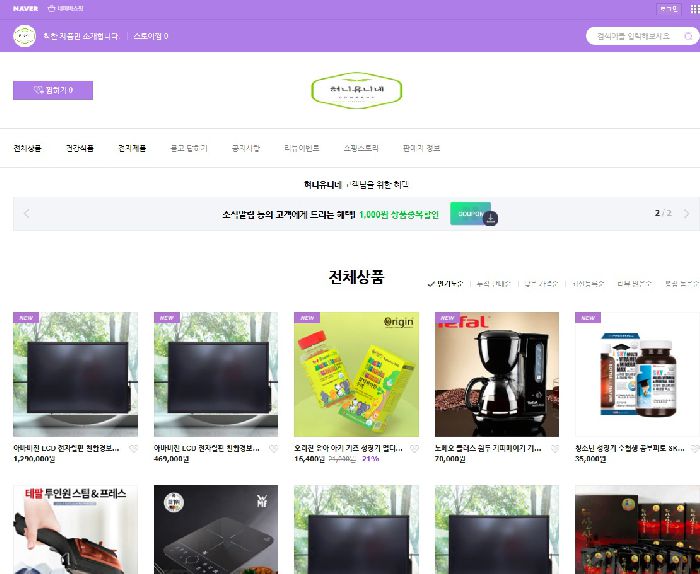Heart the Origin kids vitamin product
This screenshot has height=574, width=700.
[x=414, y=449]
